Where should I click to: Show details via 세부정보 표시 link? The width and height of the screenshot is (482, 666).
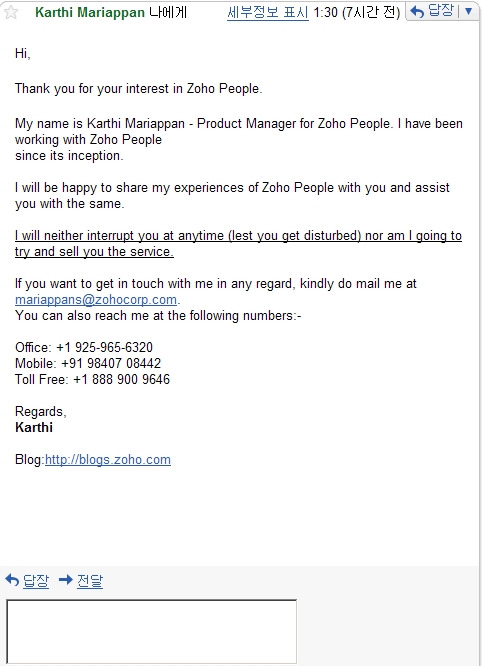[268, 12]
